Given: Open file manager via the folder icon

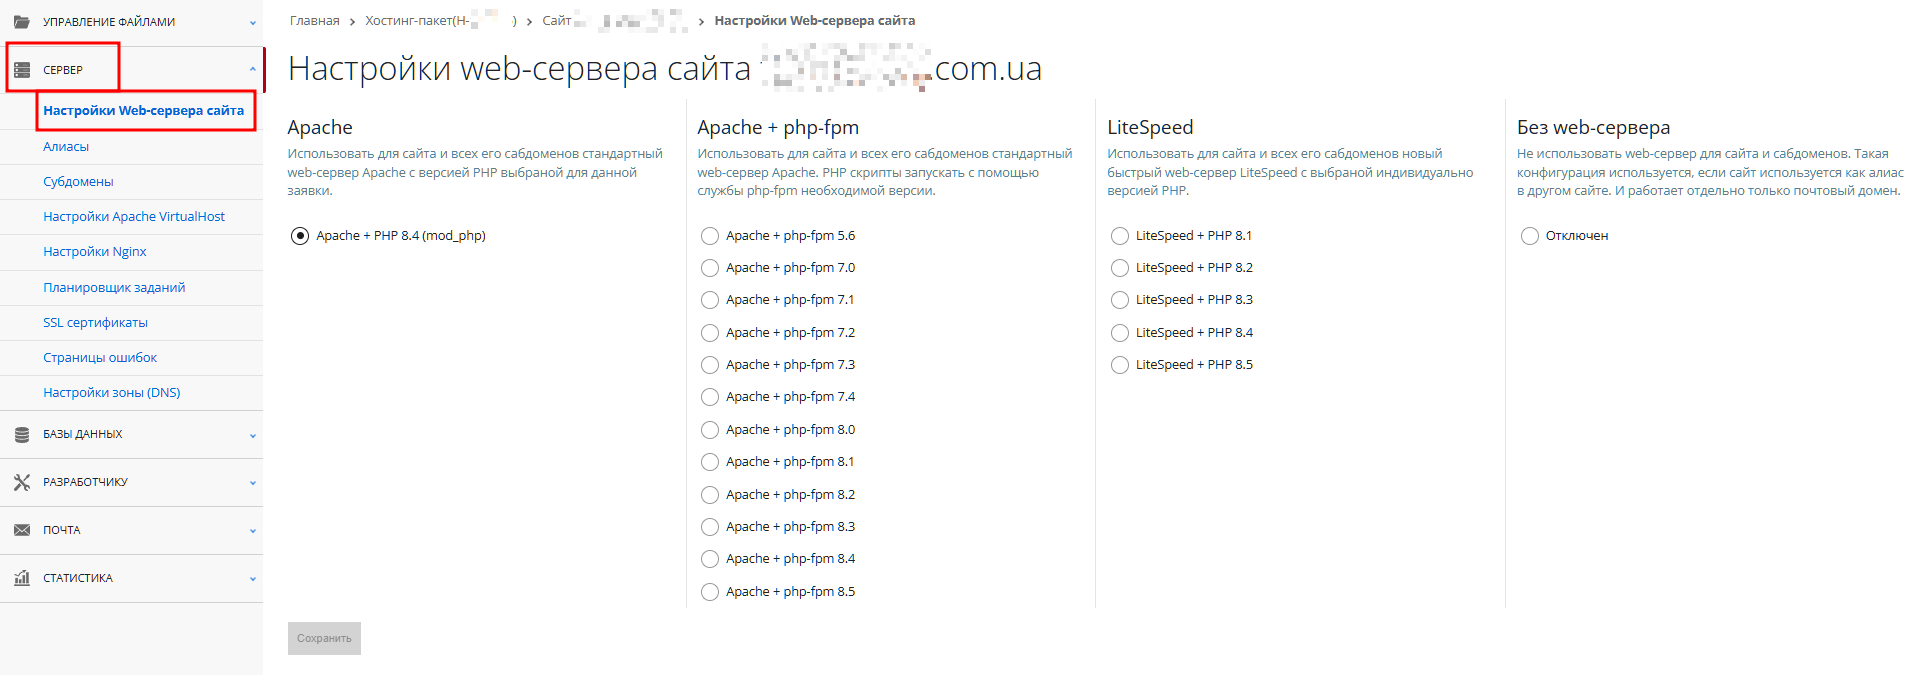Looking at the screenshot, I should pos(22,20).
